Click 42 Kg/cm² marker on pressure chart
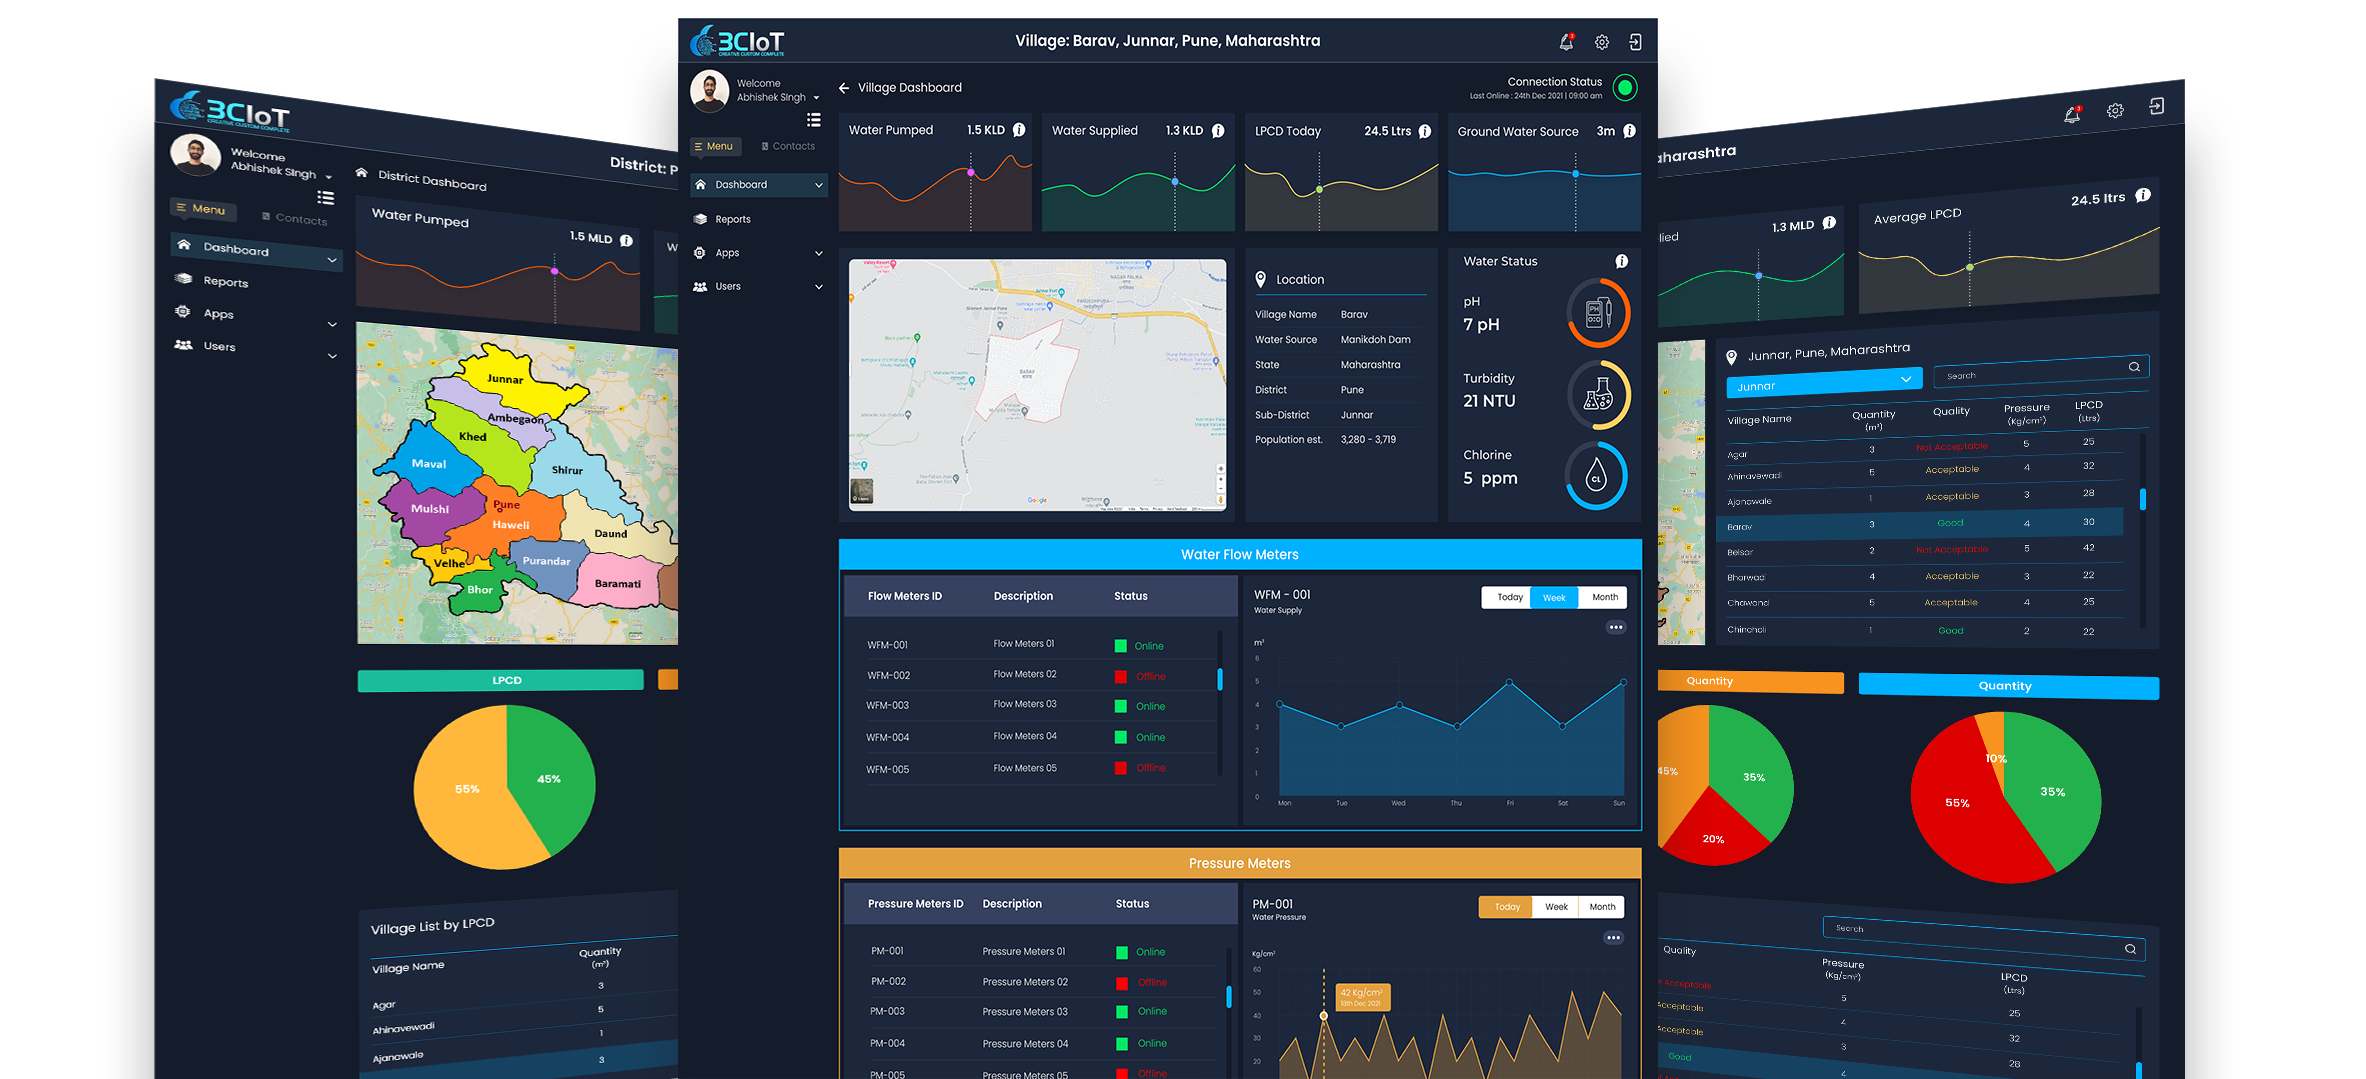The image size is (2366, 1079). (x=1324, y=1015)
